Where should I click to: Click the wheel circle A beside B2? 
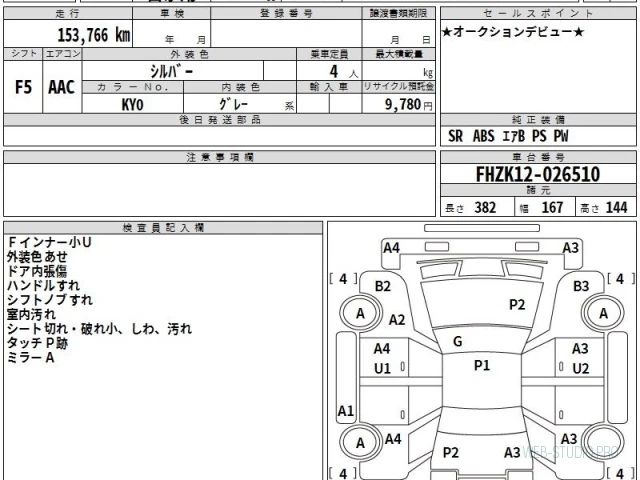pos(360,313)
